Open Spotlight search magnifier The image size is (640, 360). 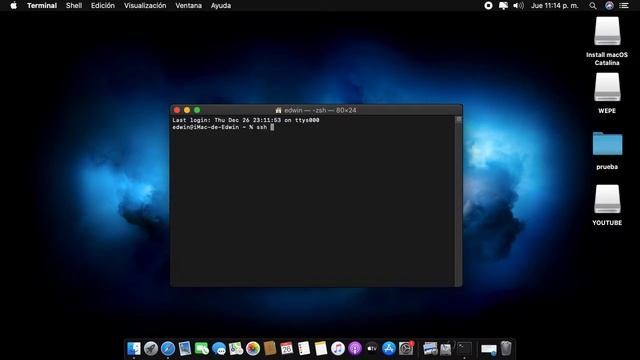[x=593, y=6]
